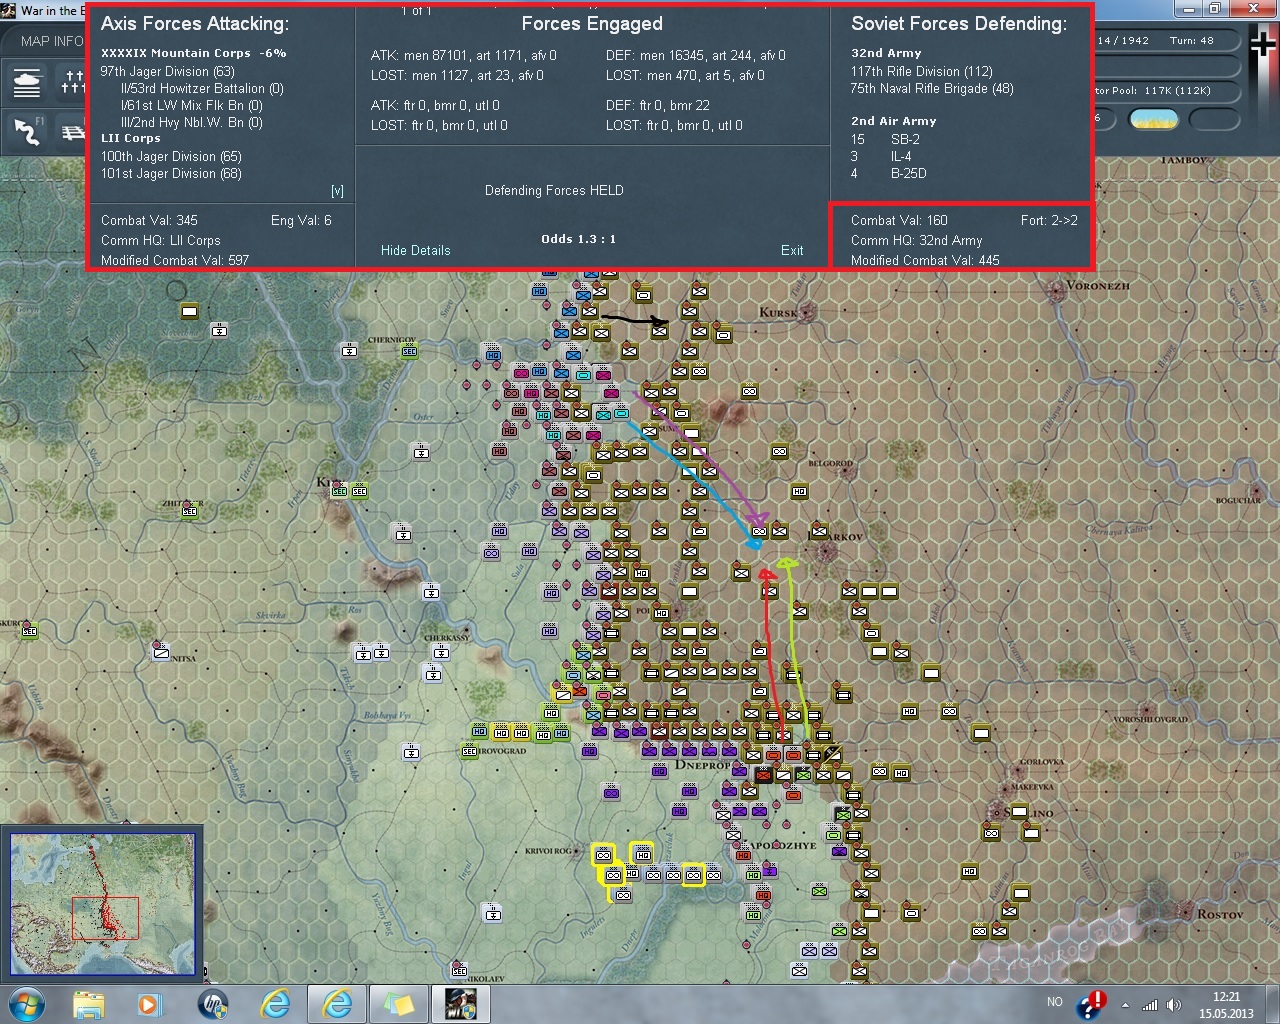The width and height of the screenshot is (1280, 1024).
Task: Show hidden system tray icons
Action: [x=1126, y=1005]
